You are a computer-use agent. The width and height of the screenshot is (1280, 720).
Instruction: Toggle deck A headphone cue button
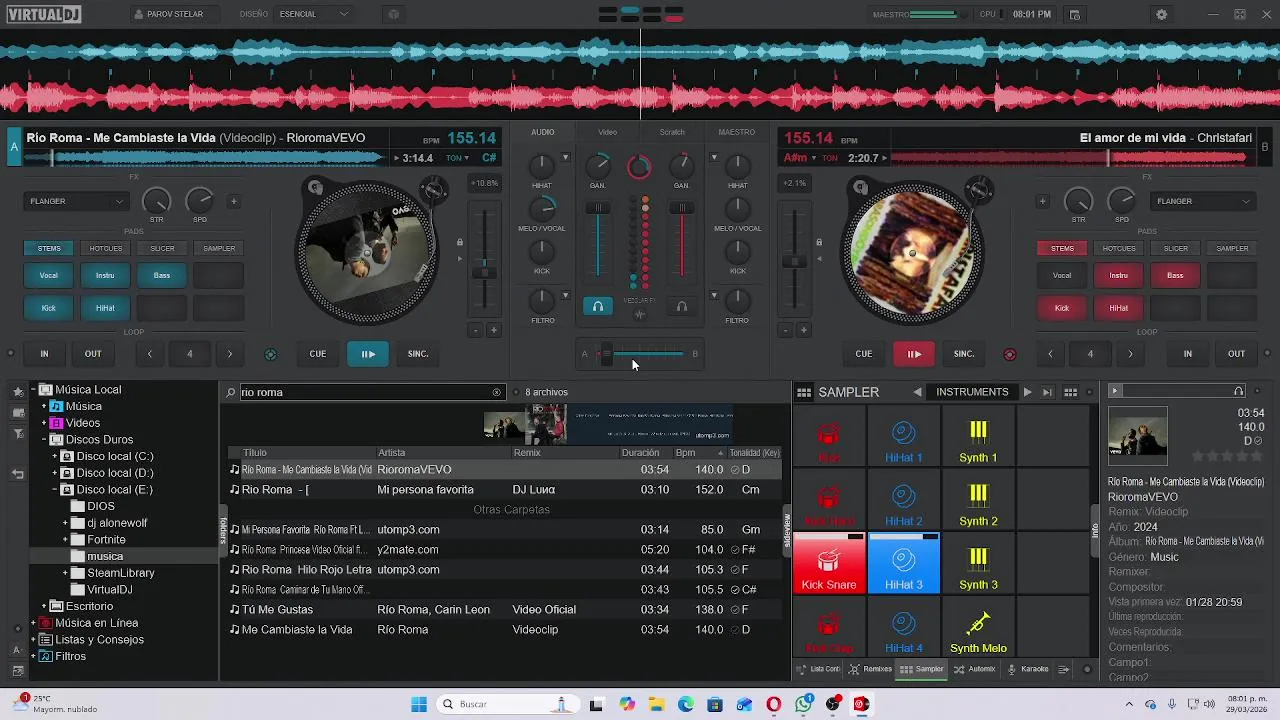pyautogui.click(x=597, y=307)
